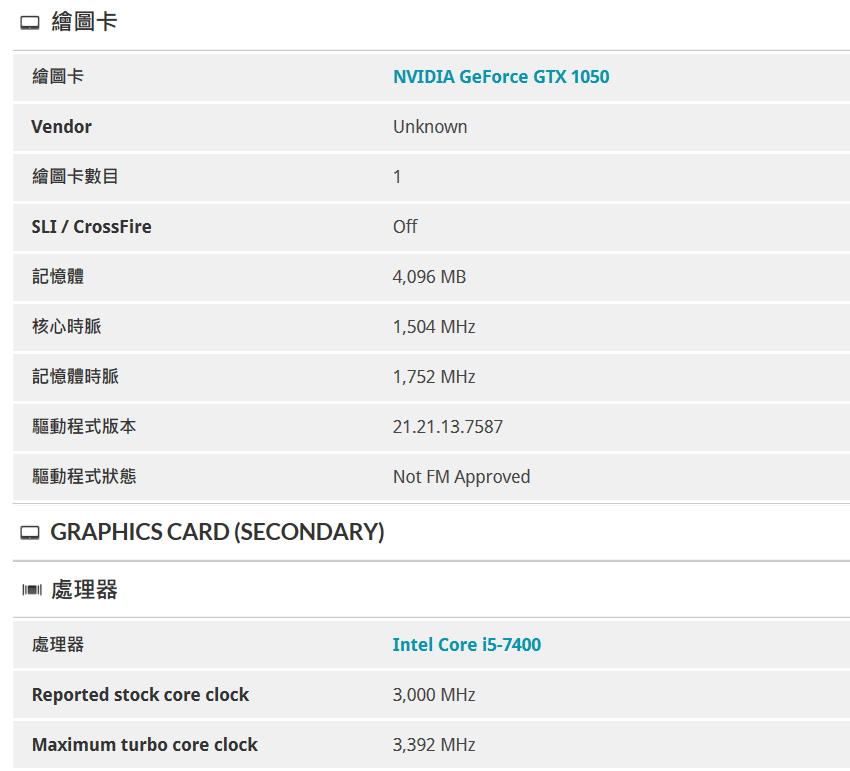Click the 繪圖卡 row label in table
This screenshot has width=850, height=771.
pyautogui.click(x=57, y=76)
